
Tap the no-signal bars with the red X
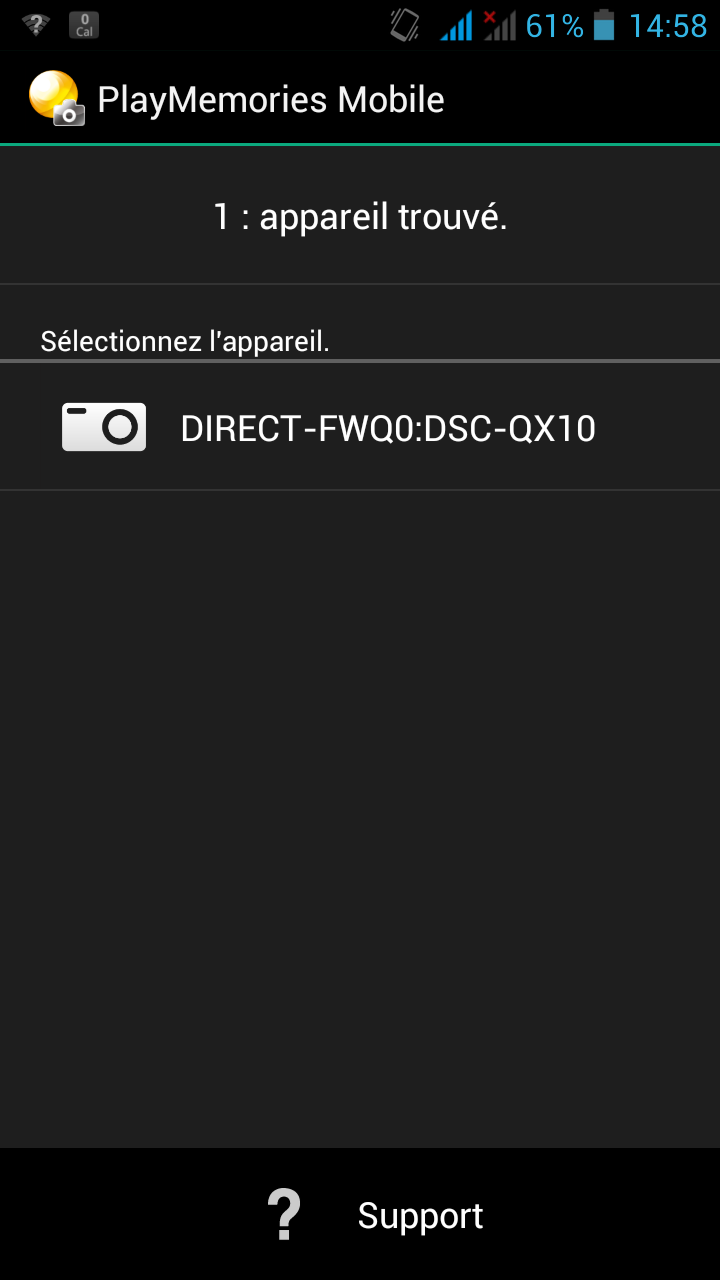click(499, 25)
